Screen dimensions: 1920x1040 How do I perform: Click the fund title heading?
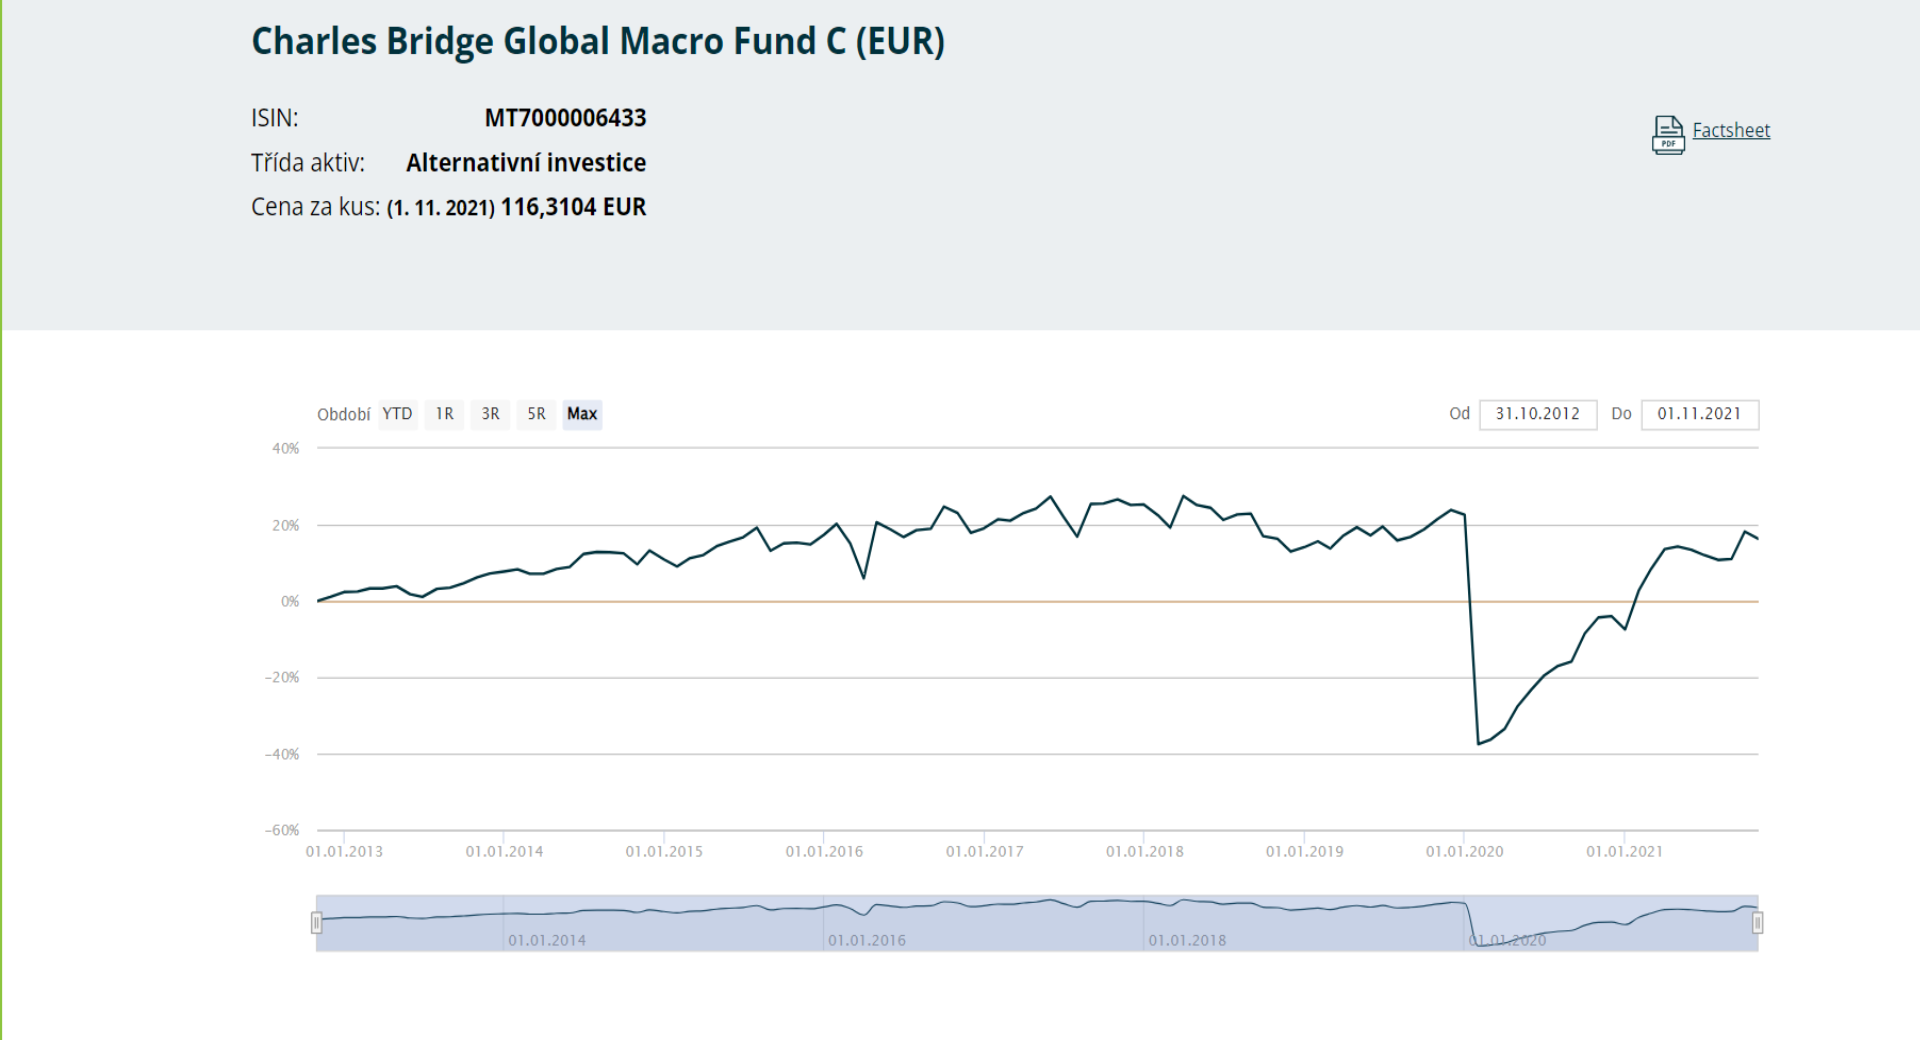pos(597,41)
